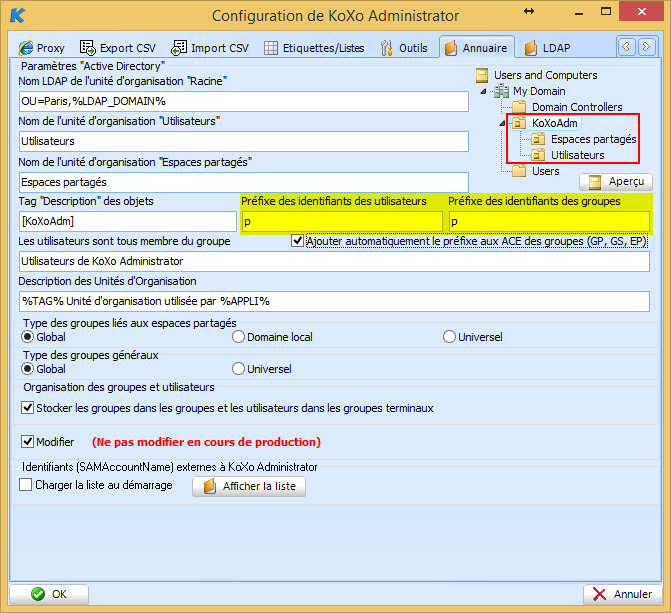The width and height of the screenshot is (671, 613).
Task: Click the Proxy tab globe icon
Action: tap(26, 48)
